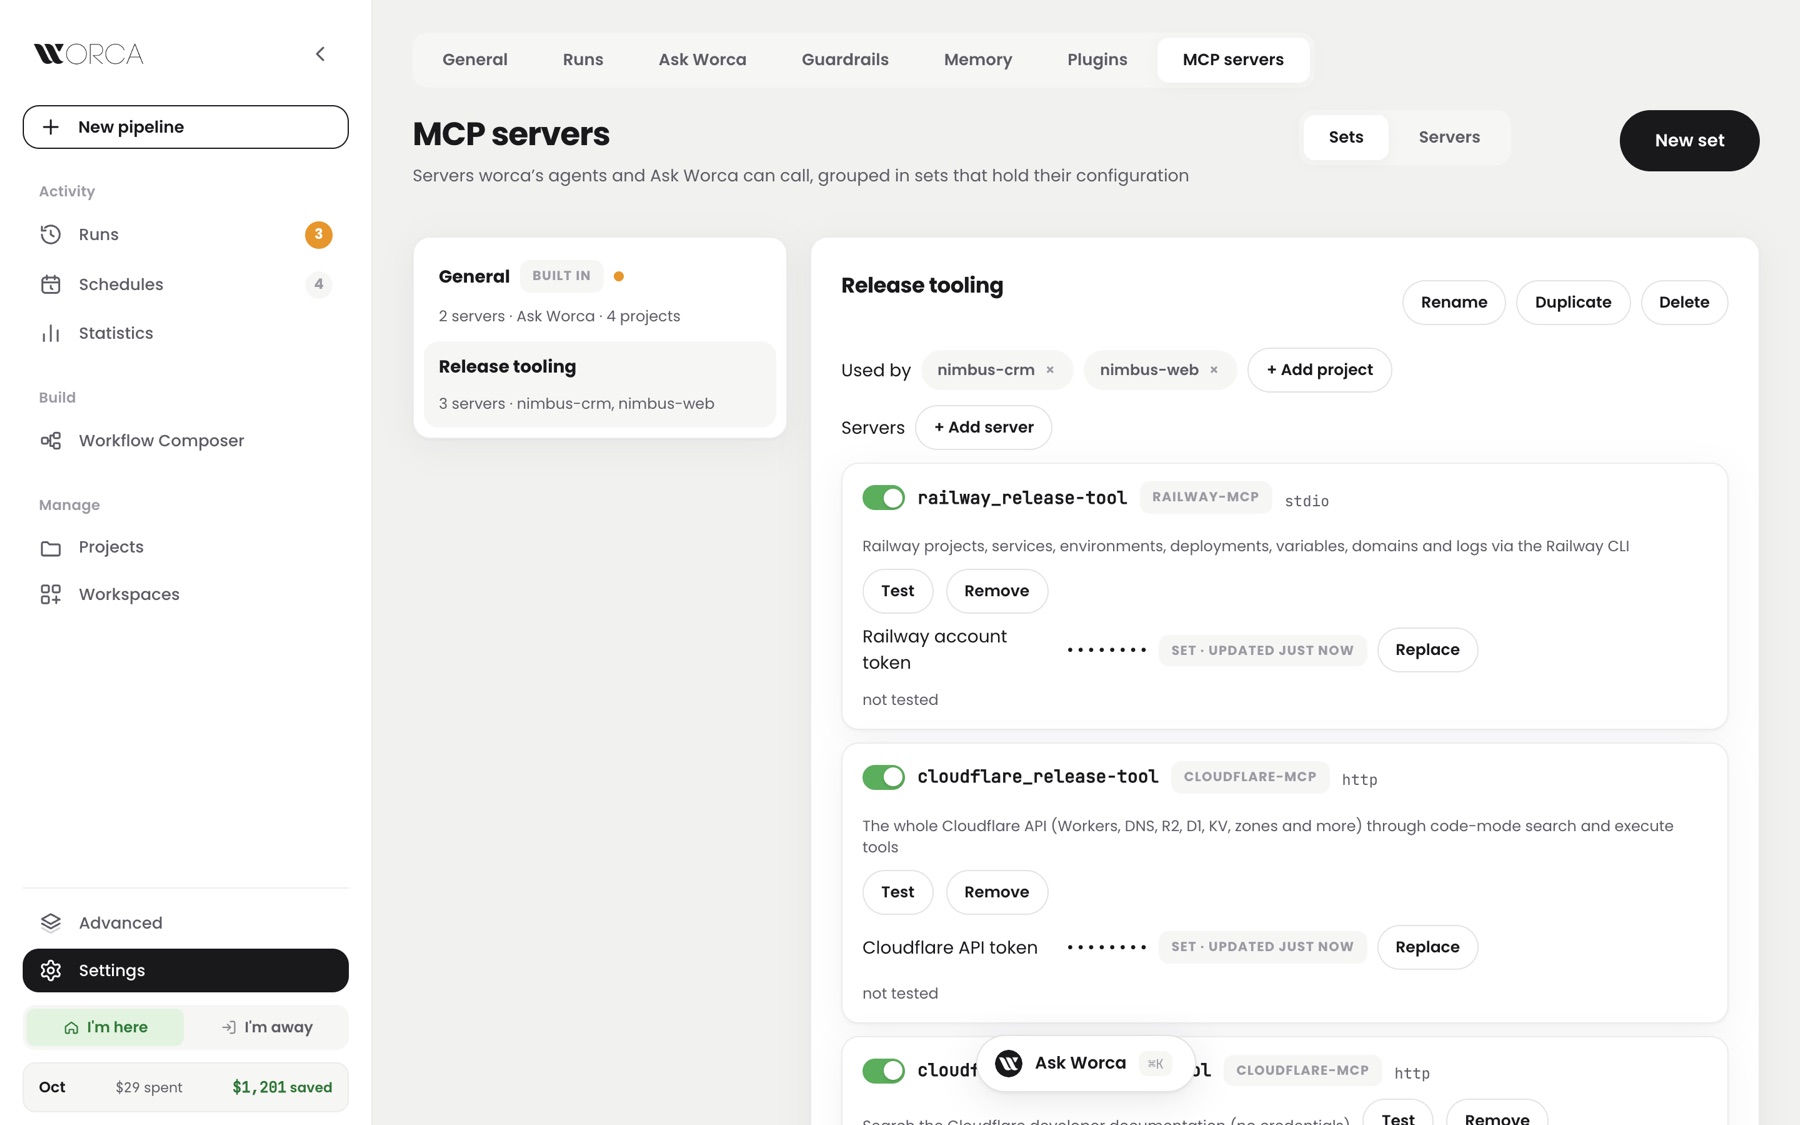Remove the railway_release-tool server
1800x1125 pixels.
click(997, 591)
